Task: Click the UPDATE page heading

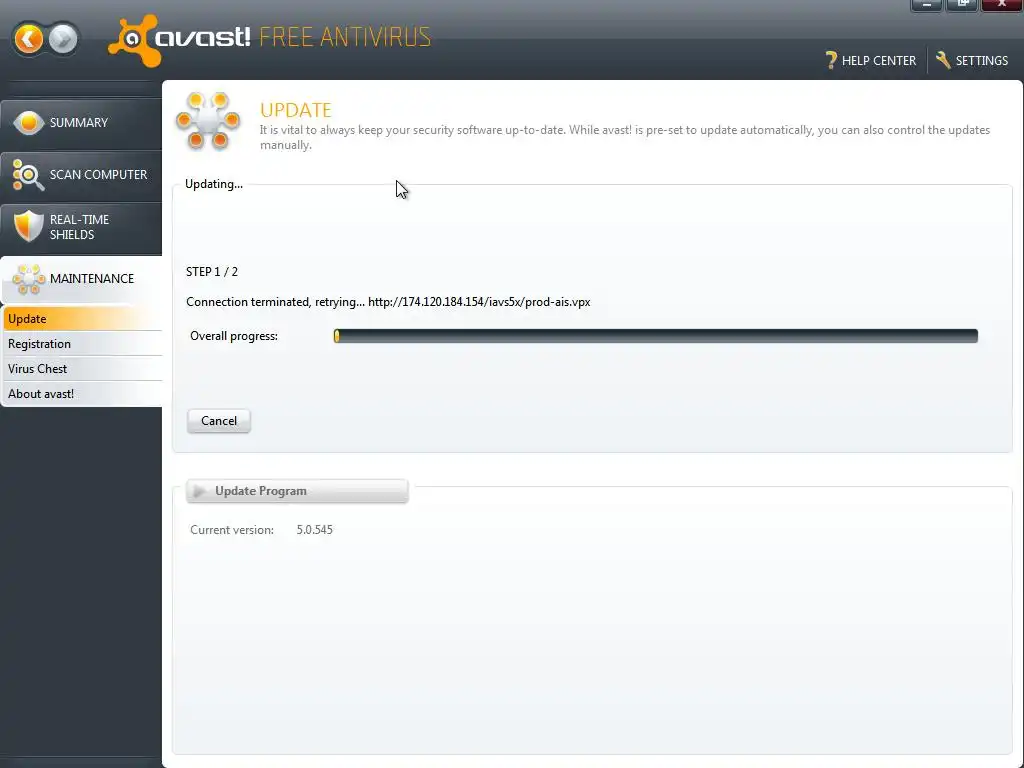Action: coord(296,110)
